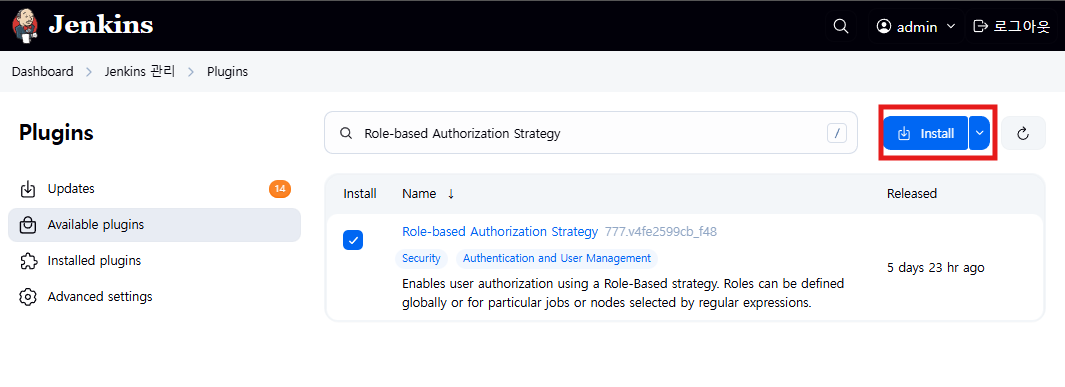Click the refresh plugins icon button
The width and height of the screenshot is (1065, 387).
point(1023,133)
